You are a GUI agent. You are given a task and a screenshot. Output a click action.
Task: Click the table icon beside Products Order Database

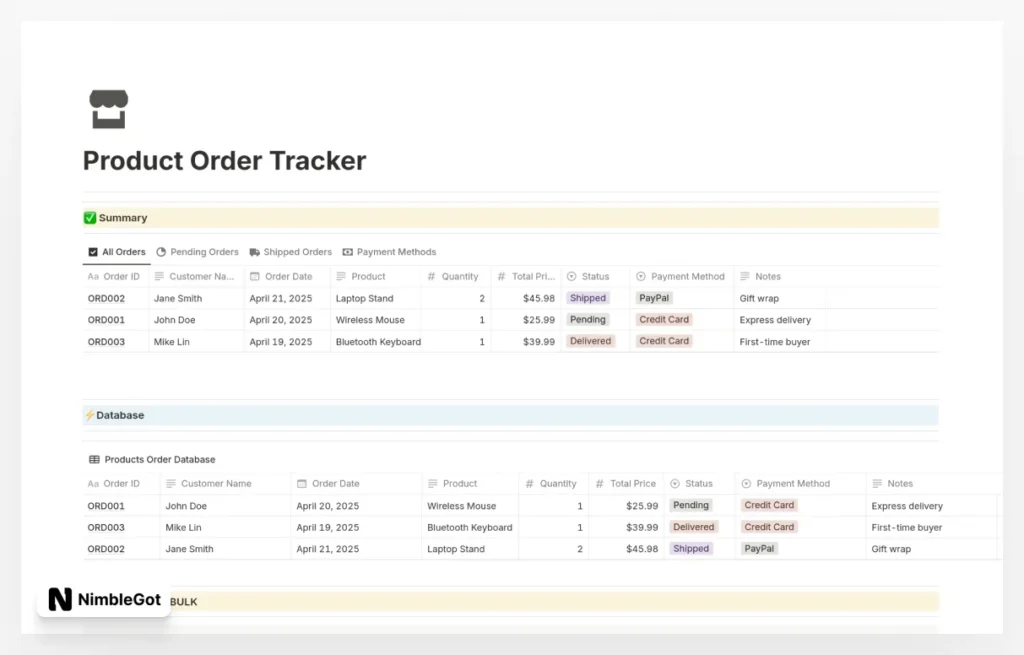(95, 459)
